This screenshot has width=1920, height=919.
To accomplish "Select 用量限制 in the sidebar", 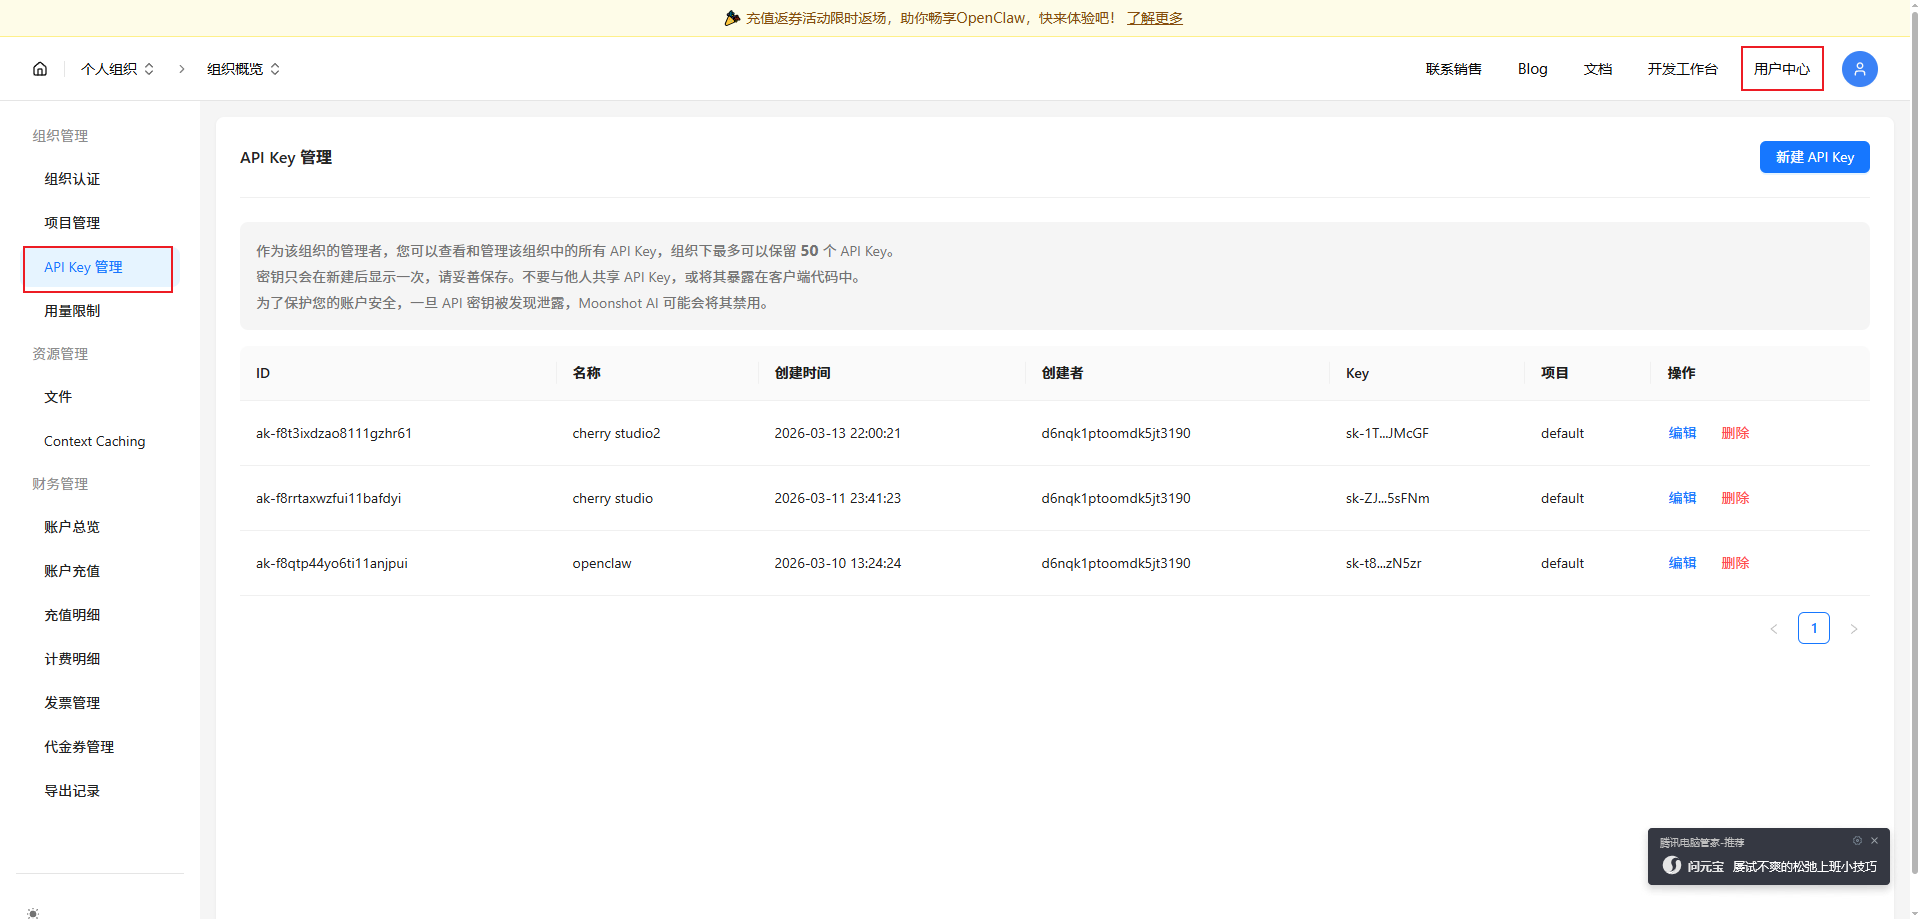I will (72, 311).
